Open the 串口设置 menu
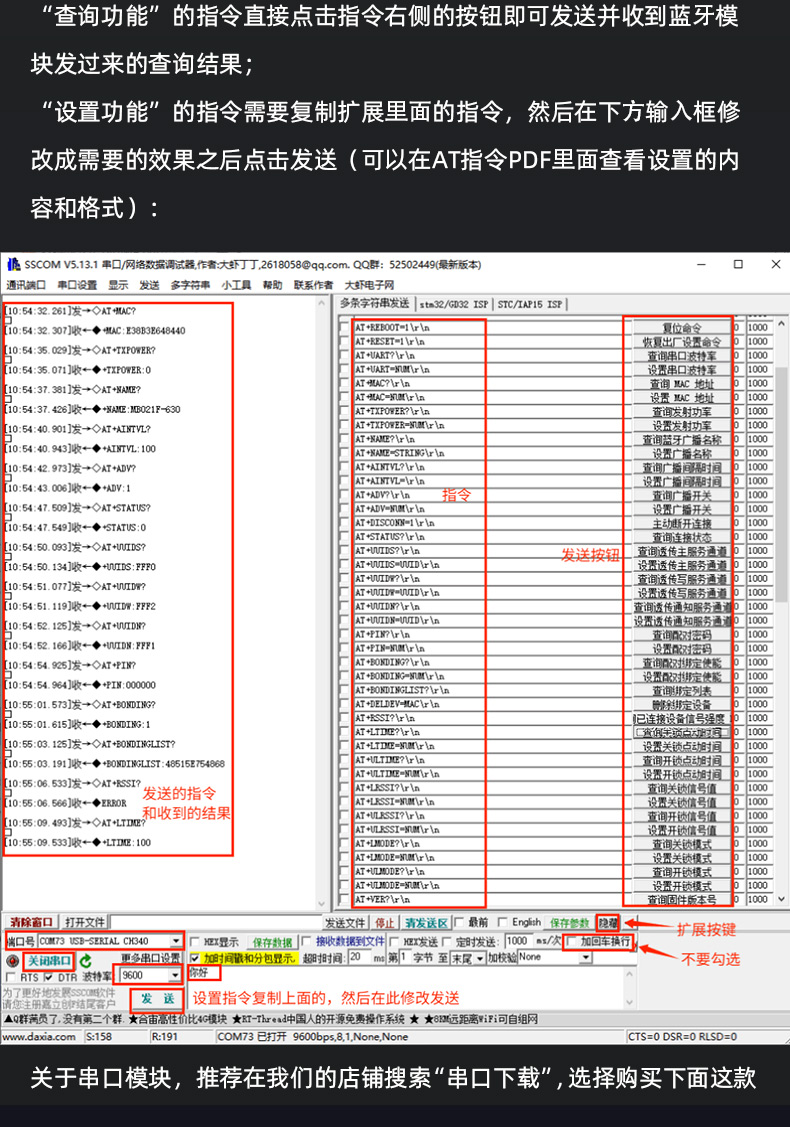The image size is (790, 1127). [x=77, y=285]
